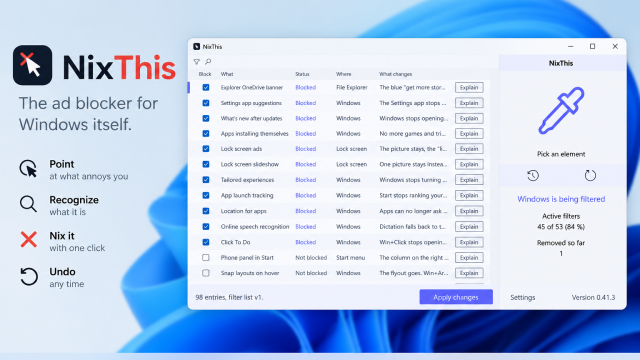Uncheck Tailored experiences
Image resolution: width=640 pixels, height=360 pixels.
click(x=206, y=180)
